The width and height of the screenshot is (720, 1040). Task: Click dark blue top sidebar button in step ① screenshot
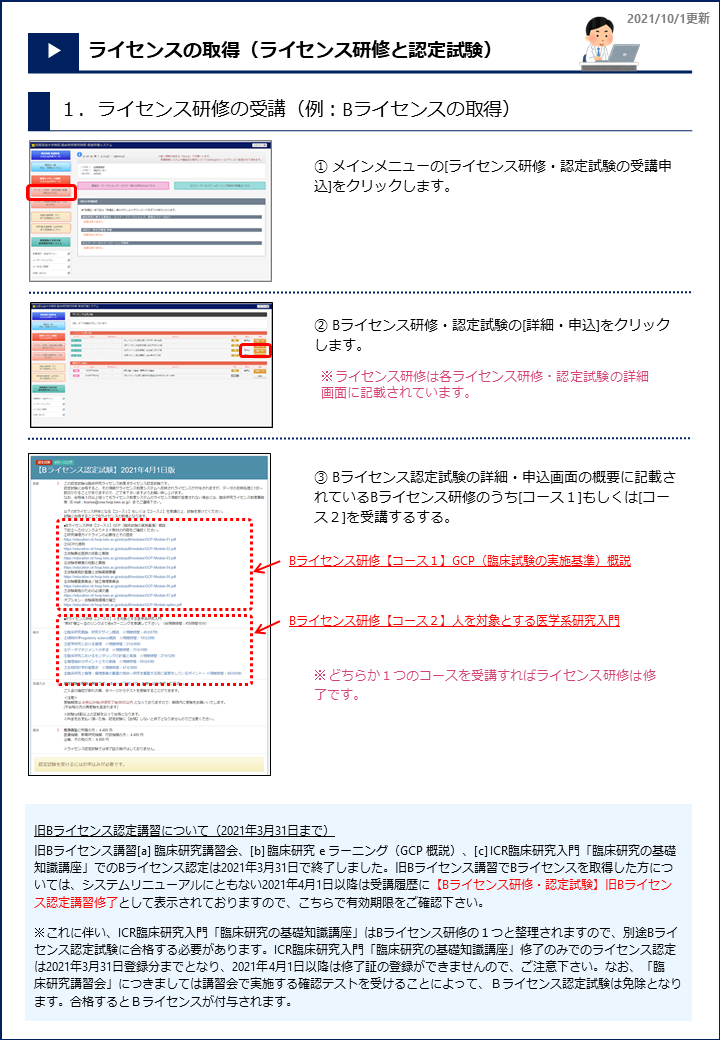click(x=51, y=155)
